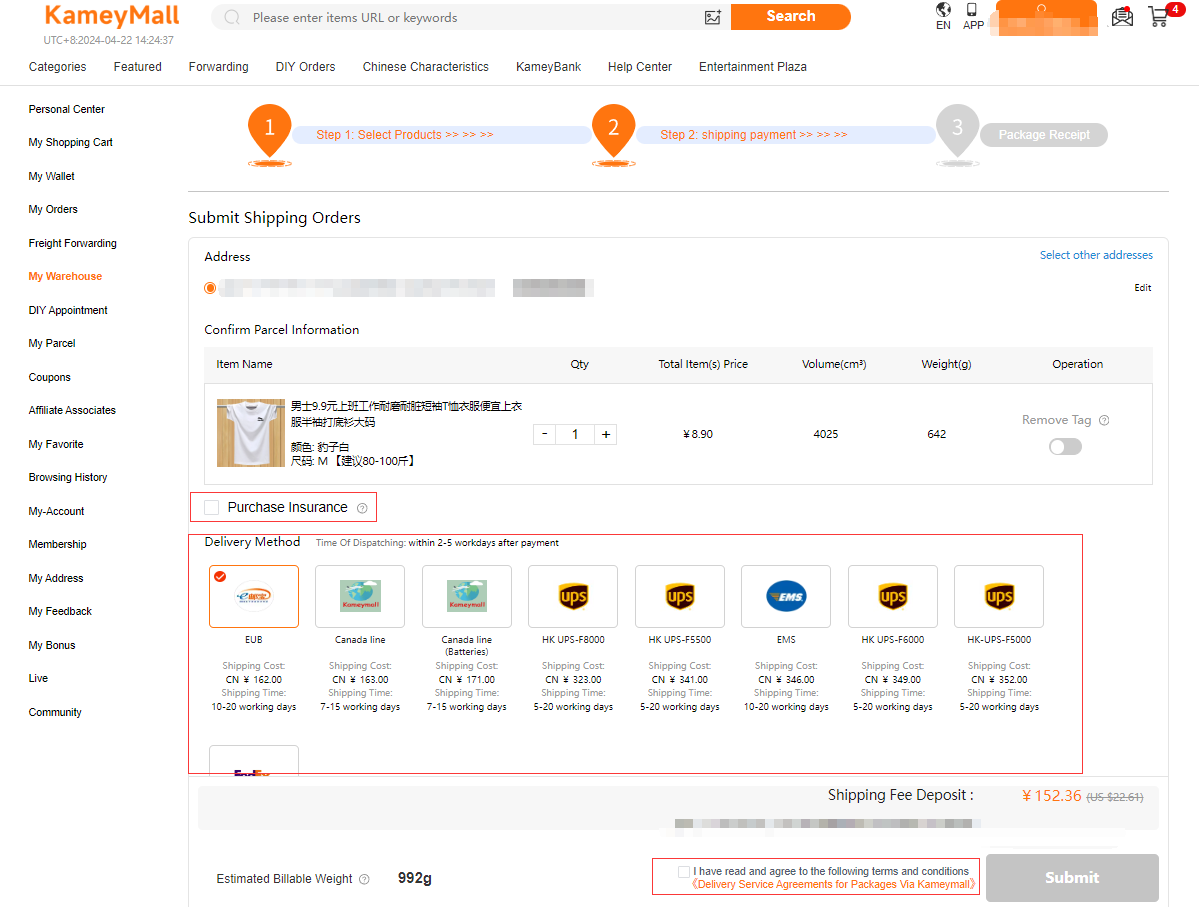1199x907 pixels.
Task: Open Community in sidebar
Action: point(55,712)
